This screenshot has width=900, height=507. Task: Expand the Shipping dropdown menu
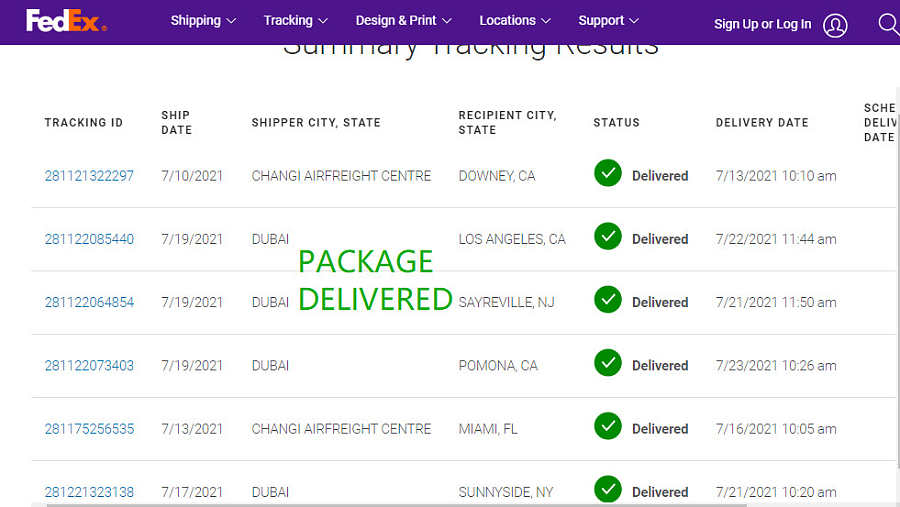click(x=203, y=21)
